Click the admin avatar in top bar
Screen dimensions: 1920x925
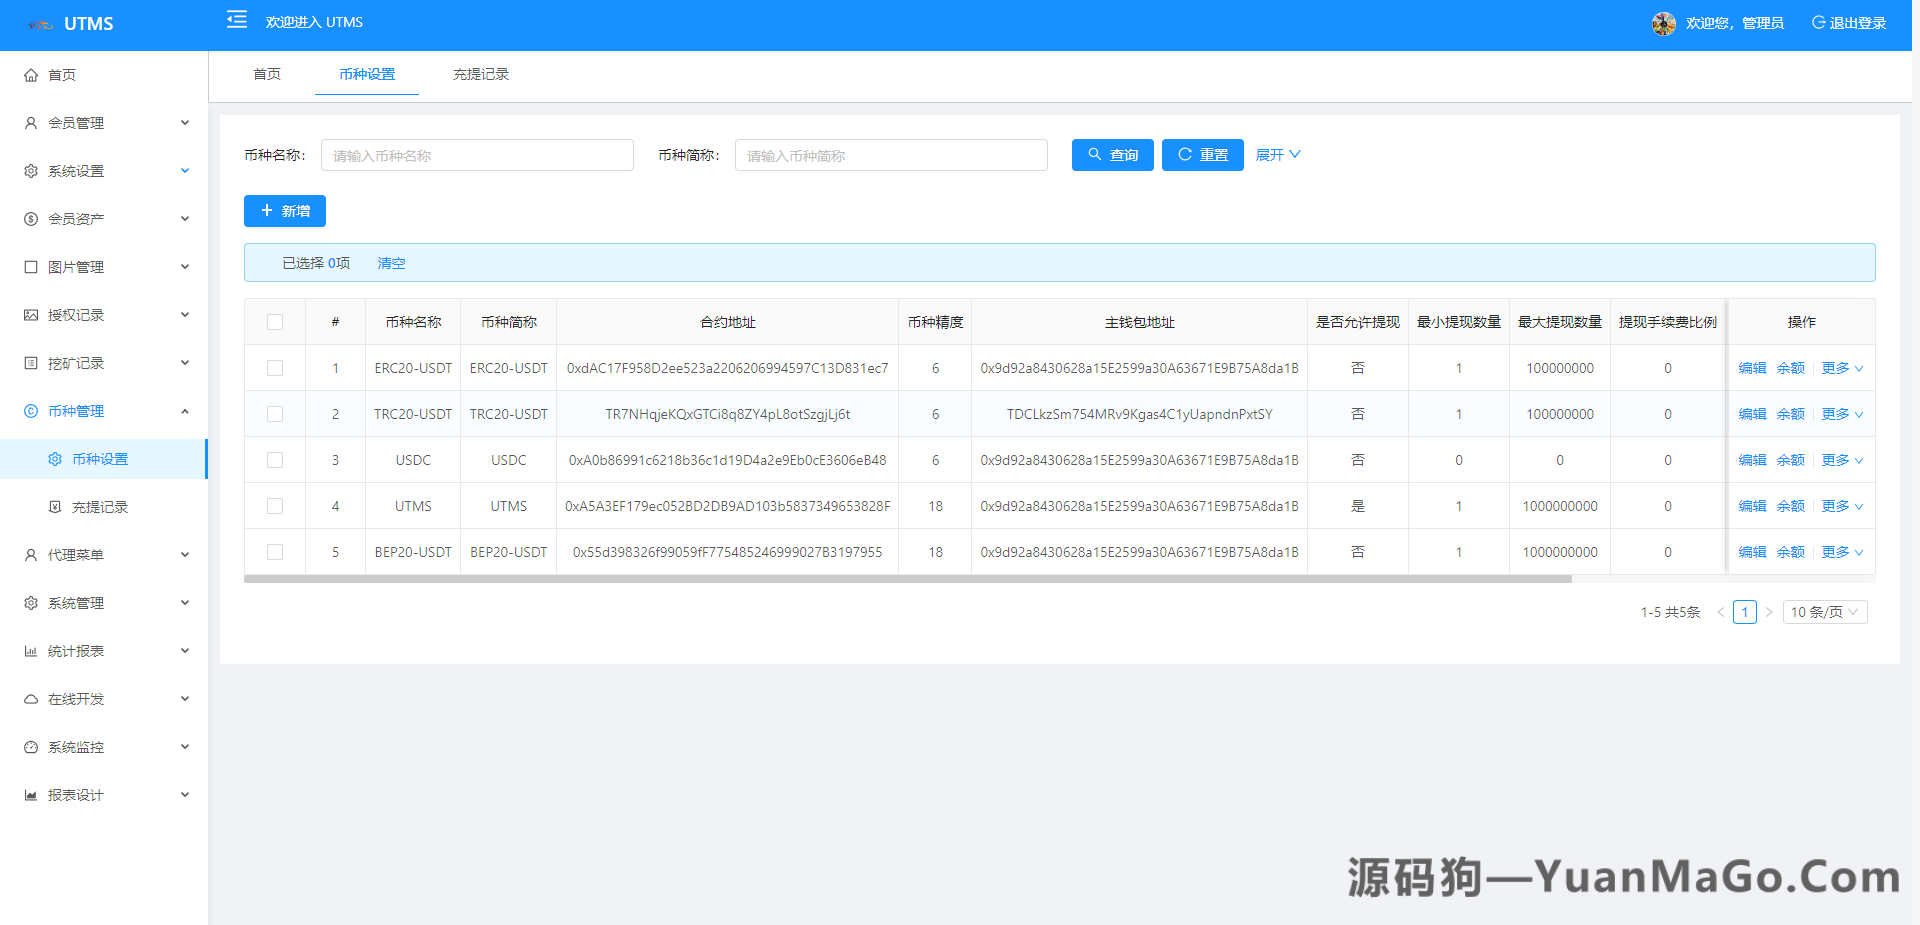click(1663, 23)
